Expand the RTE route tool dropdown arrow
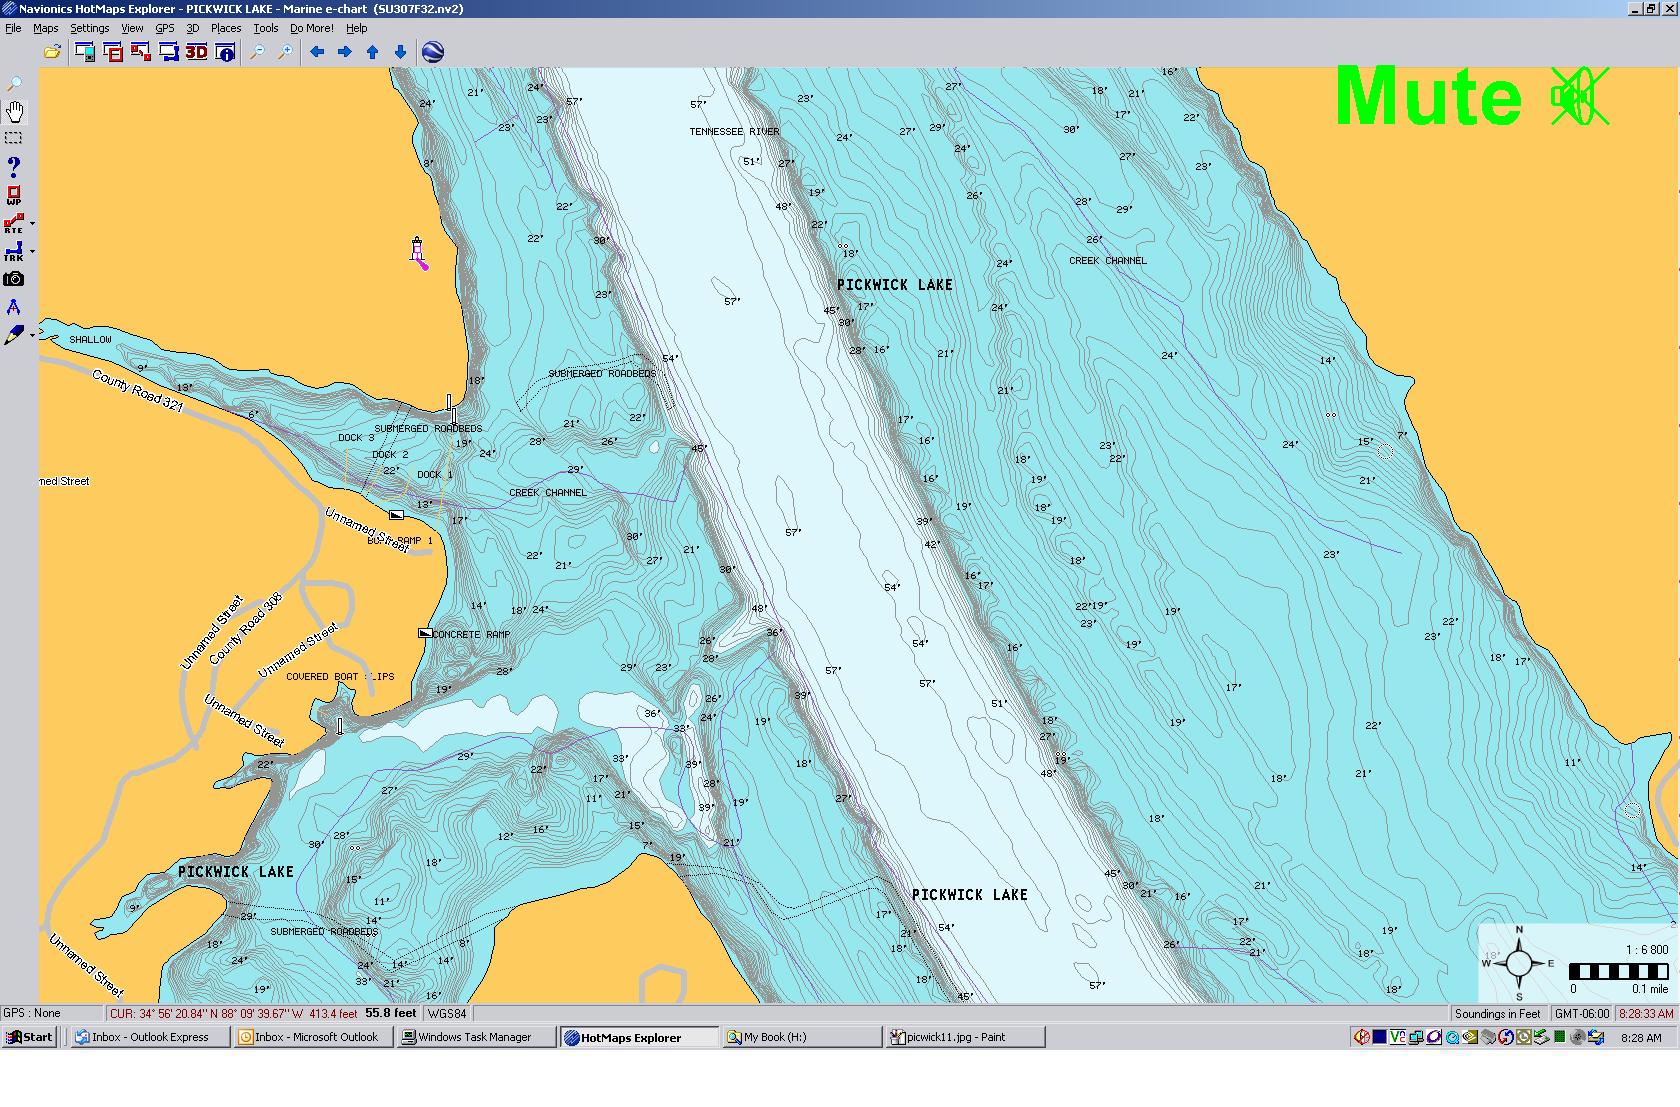 32,223
